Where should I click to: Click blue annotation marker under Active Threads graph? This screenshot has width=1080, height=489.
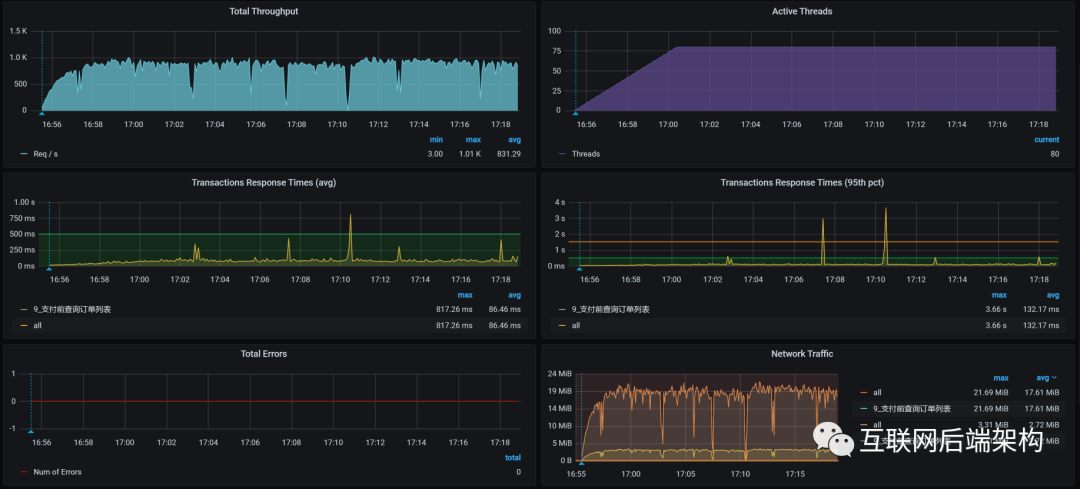click(576, 113)
